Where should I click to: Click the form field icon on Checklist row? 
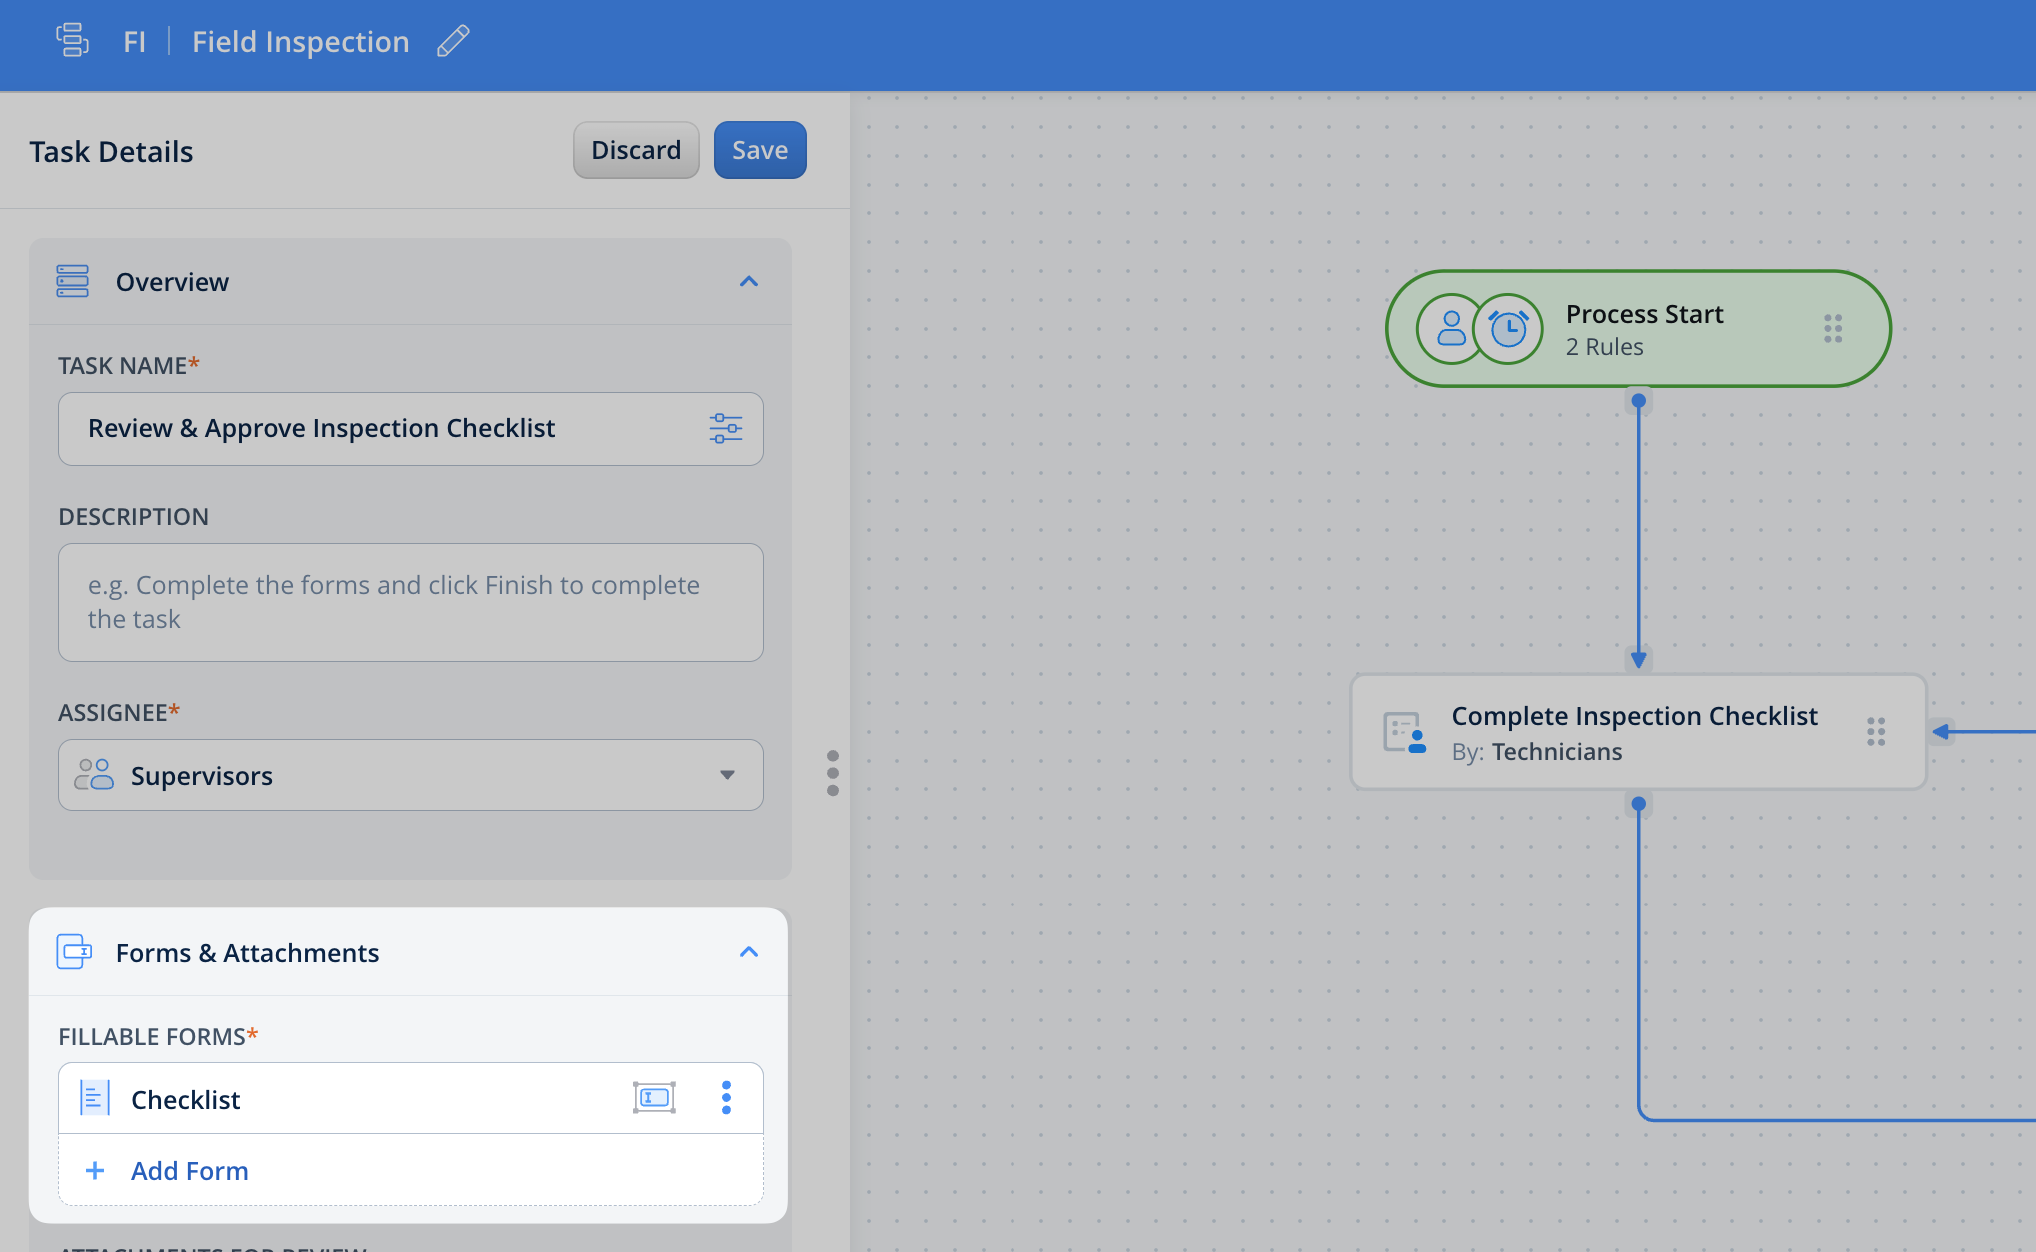coord(654,1098)
